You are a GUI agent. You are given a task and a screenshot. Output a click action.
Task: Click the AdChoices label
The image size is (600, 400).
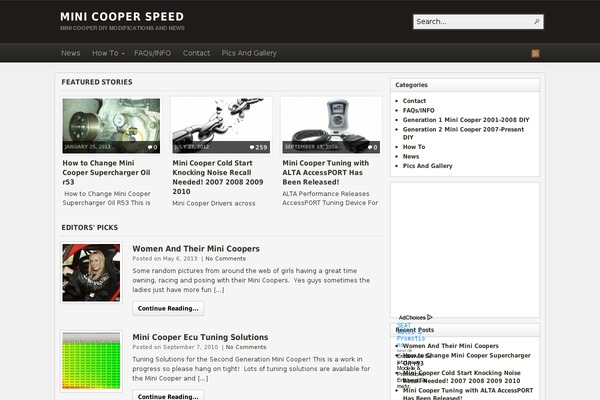412,318
